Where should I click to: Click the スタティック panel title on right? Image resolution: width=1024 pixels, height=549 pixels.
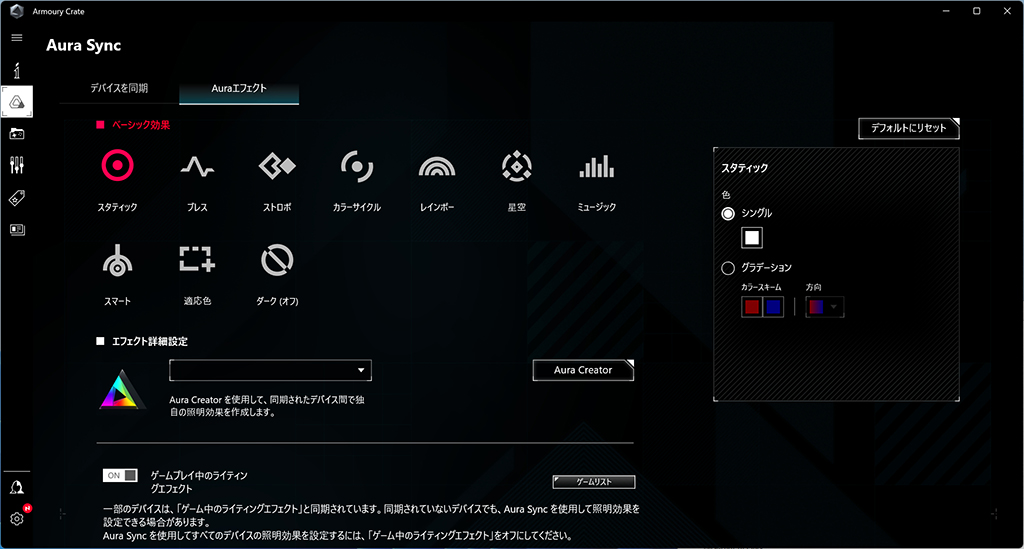pos(744,168)
